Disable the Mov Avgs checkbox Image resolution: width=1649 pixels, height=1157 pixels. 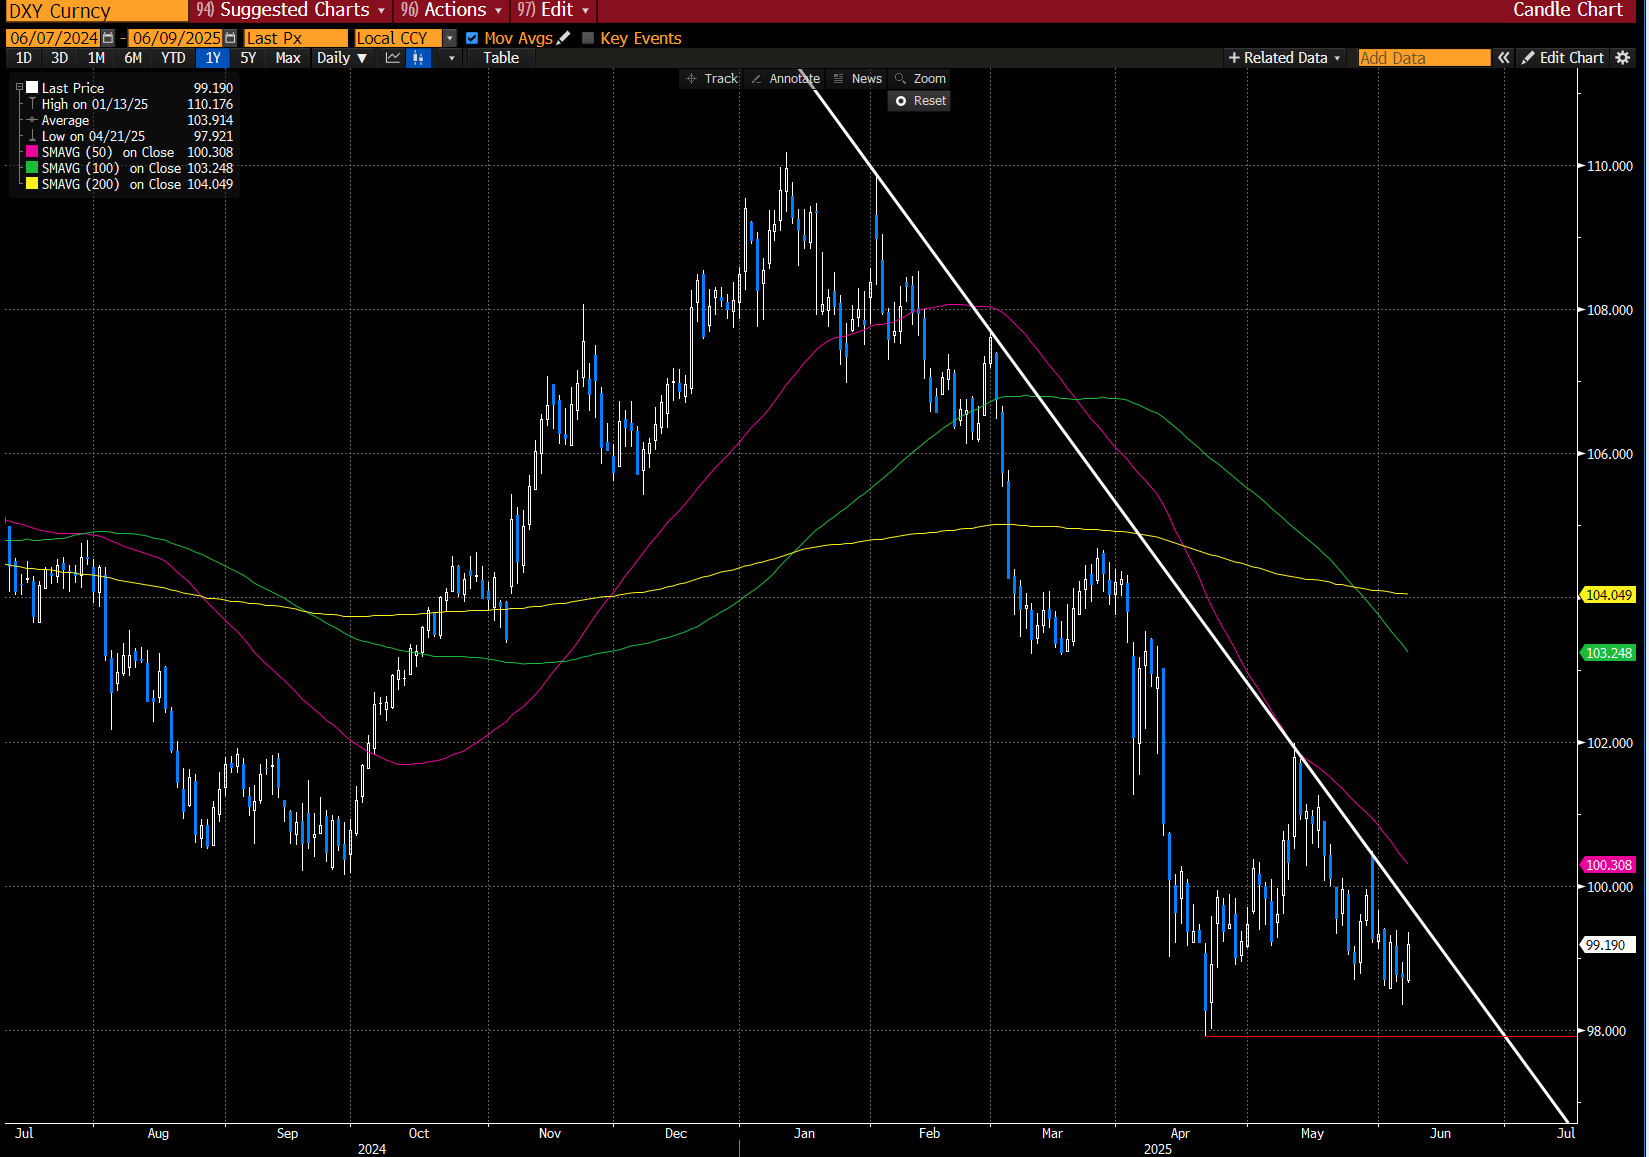click(x=472, y=38)
